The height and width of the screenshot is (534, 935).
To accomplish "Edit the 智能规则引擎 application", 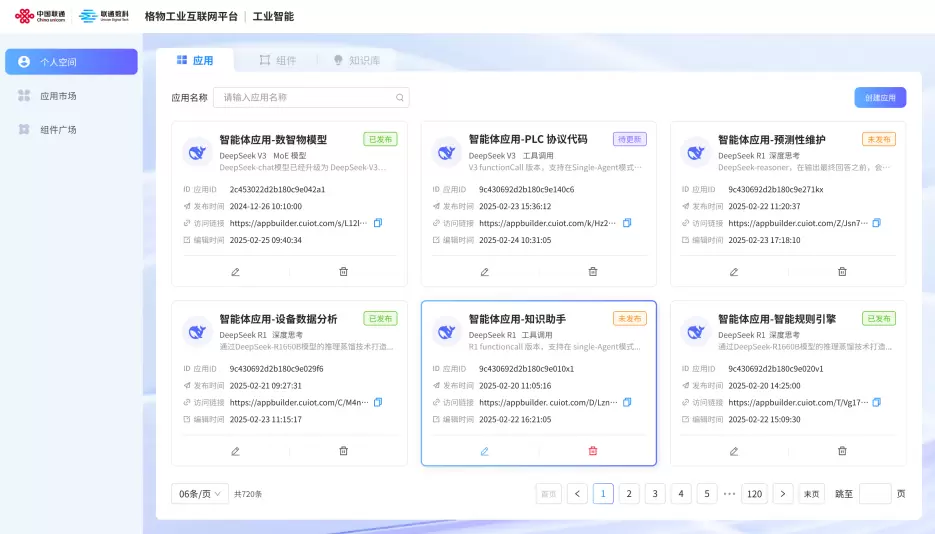I will coord(733,451).
